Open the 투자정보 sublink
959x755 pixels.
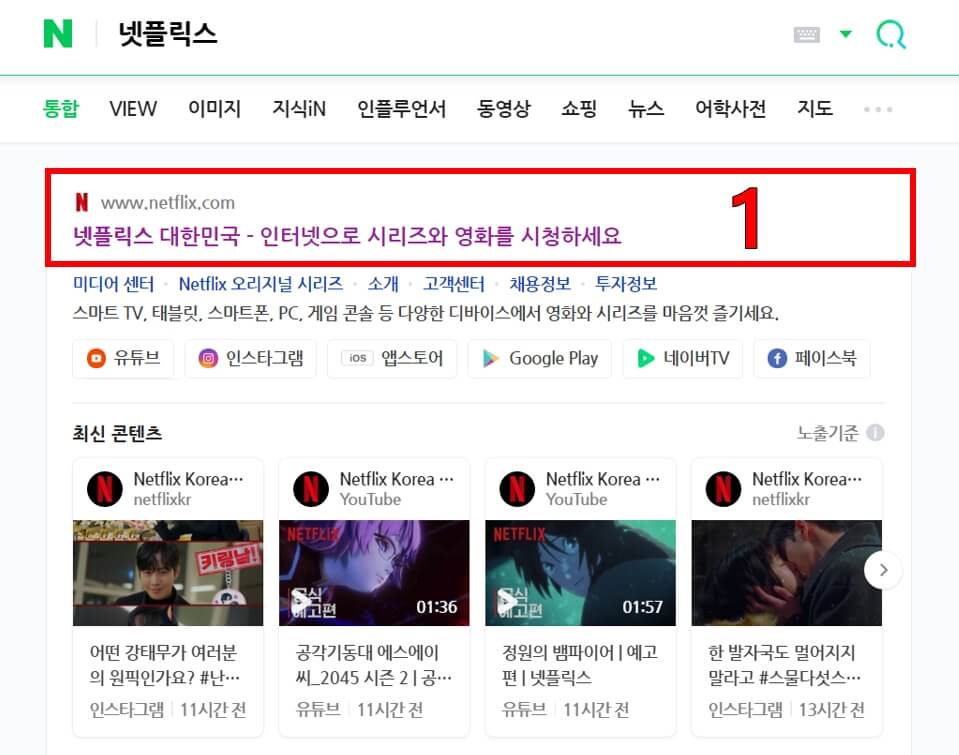626,284
